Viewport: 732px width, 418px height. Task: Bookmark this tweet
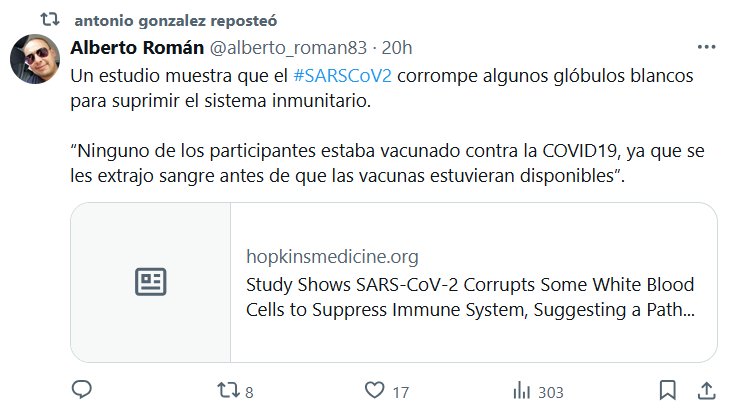pyautogui.click(x=668, y=390)
